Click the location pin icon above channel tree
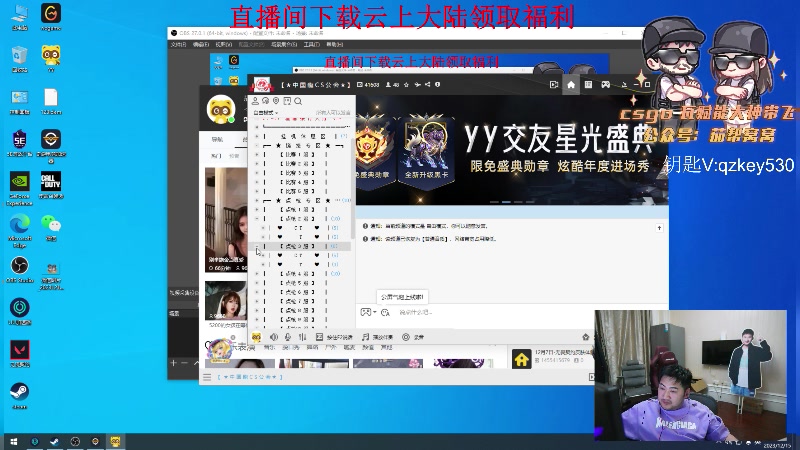 pyautogui.click(x=276, y=101)
